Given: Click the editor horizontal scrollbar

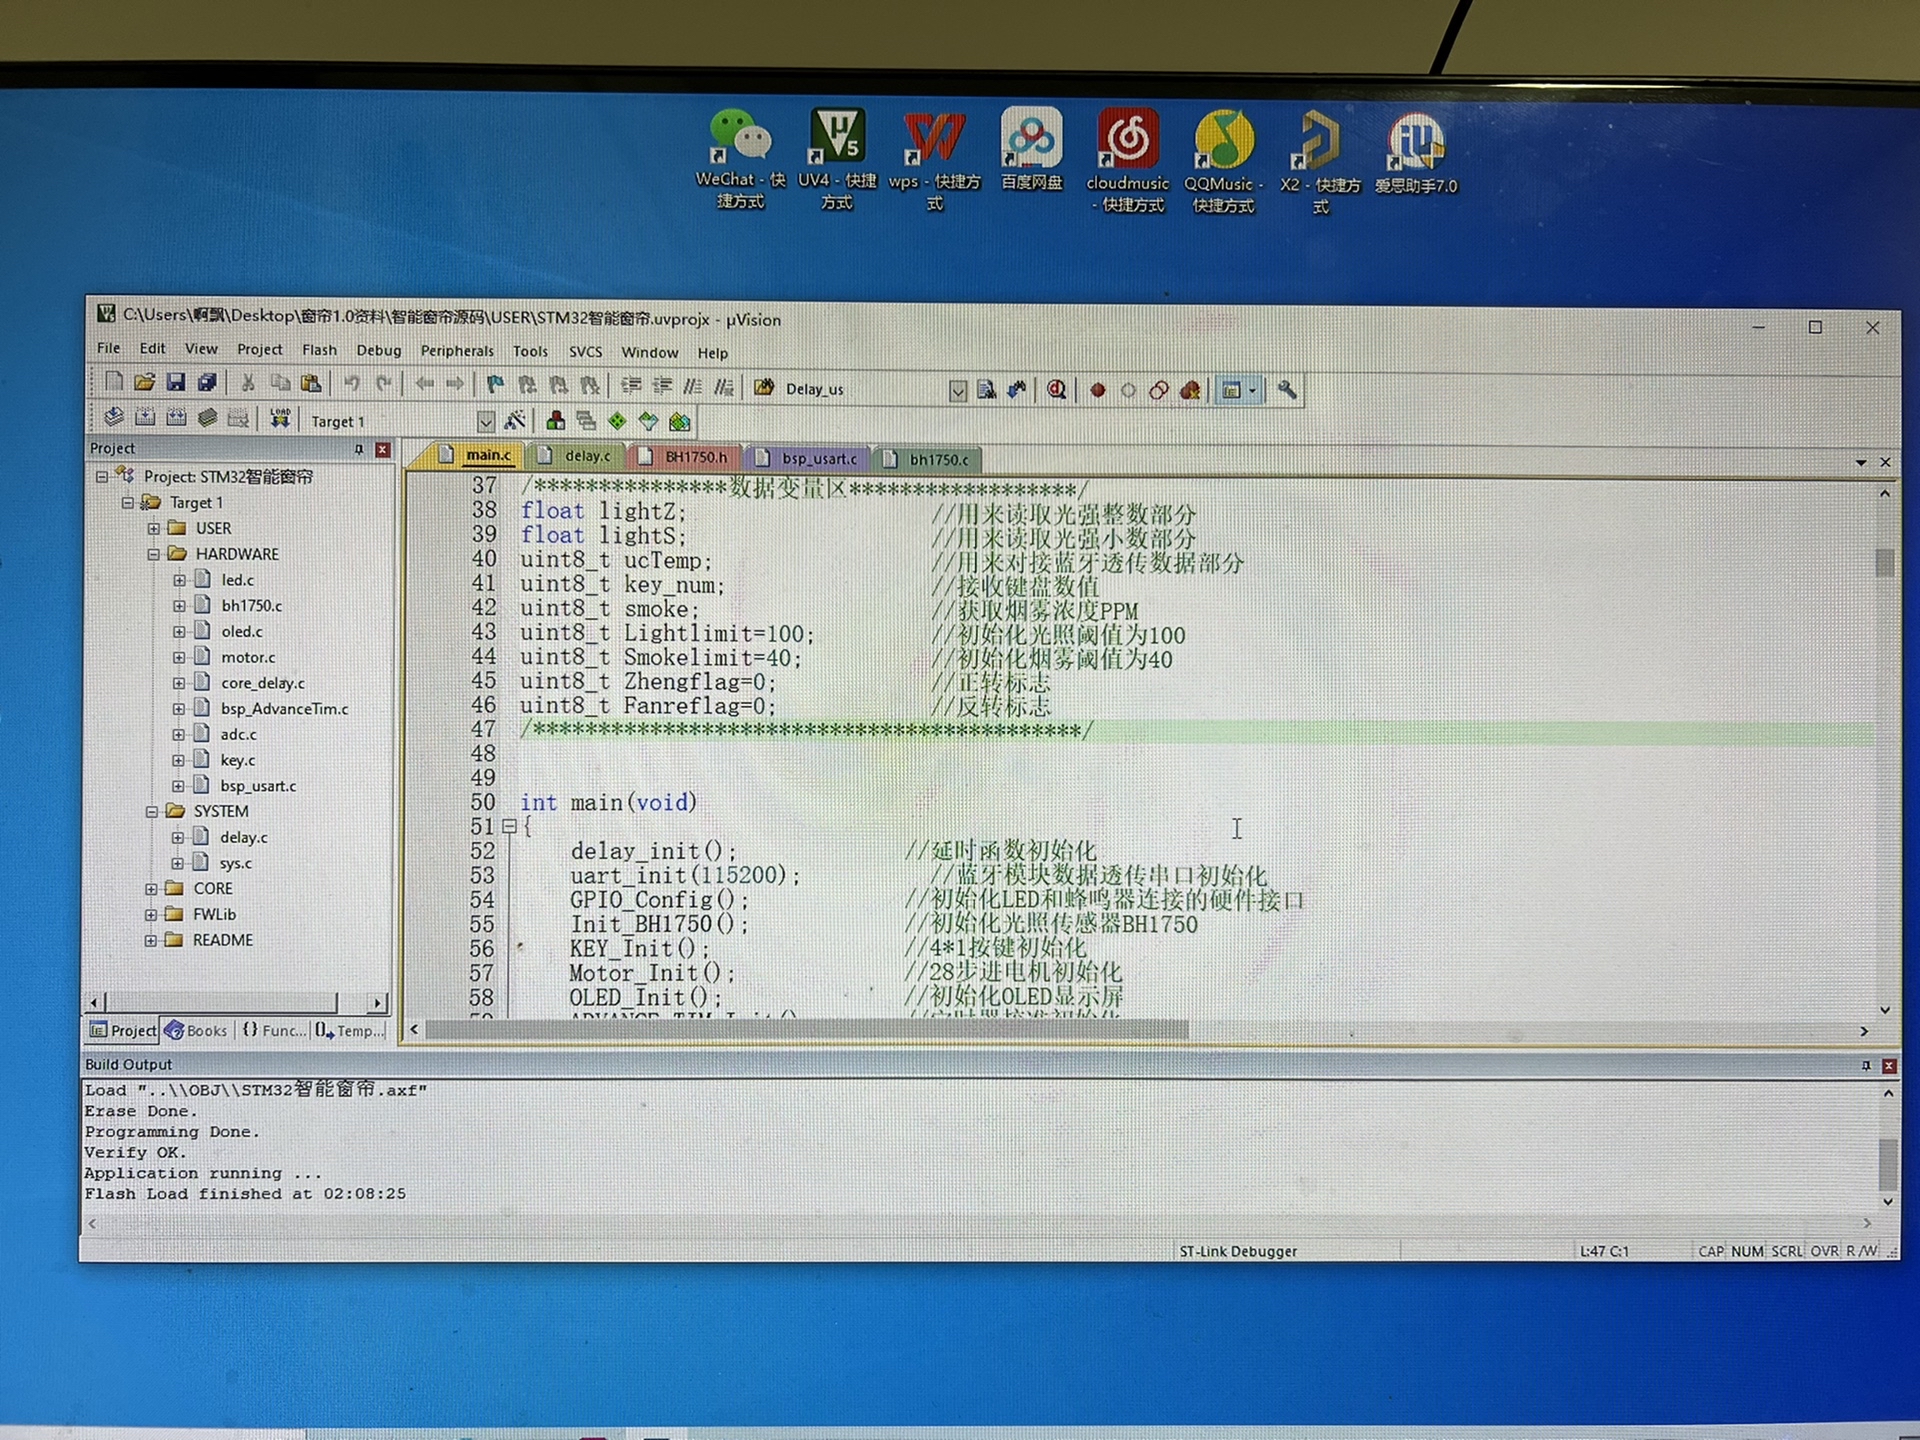Looking at the screenshot, I should point(806,1030).
